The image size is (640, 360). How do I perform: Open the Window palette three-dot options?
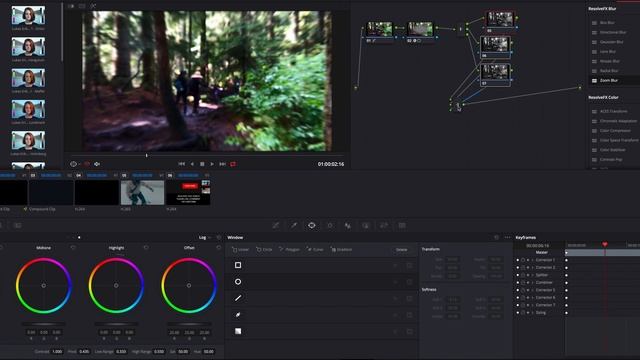tap(507, 237)
